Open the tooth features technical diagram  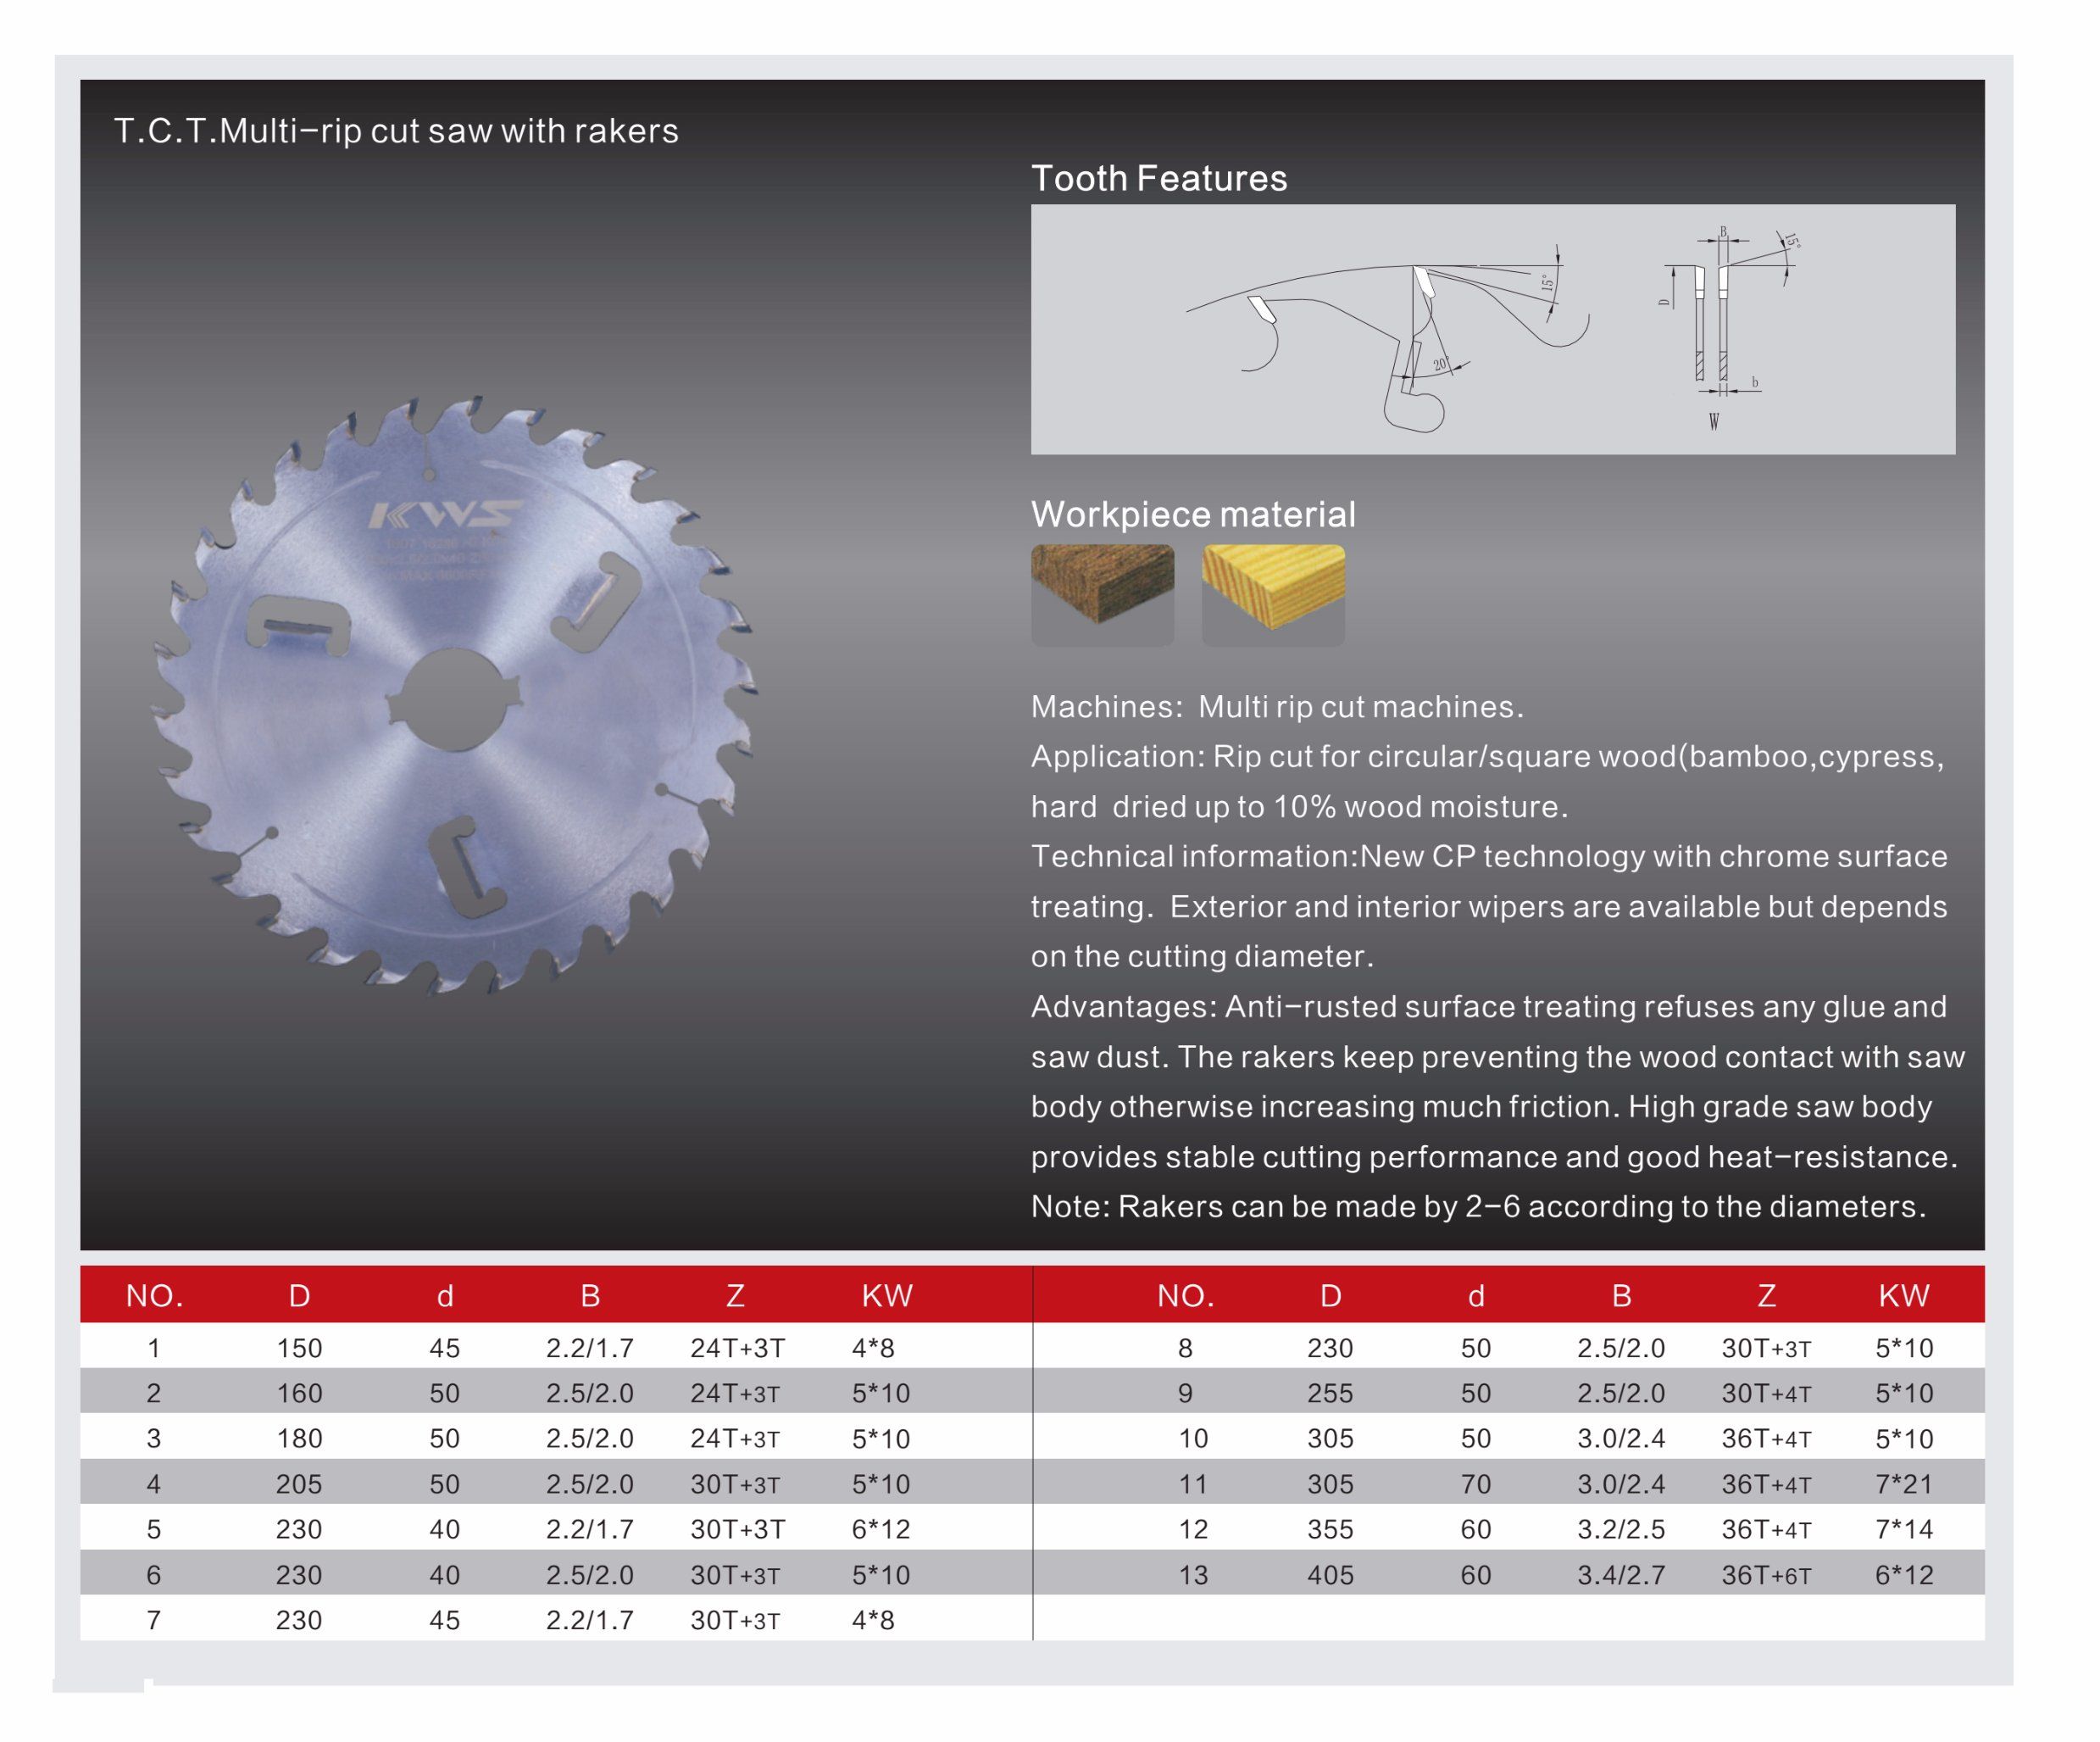[x=1493, y=329]
